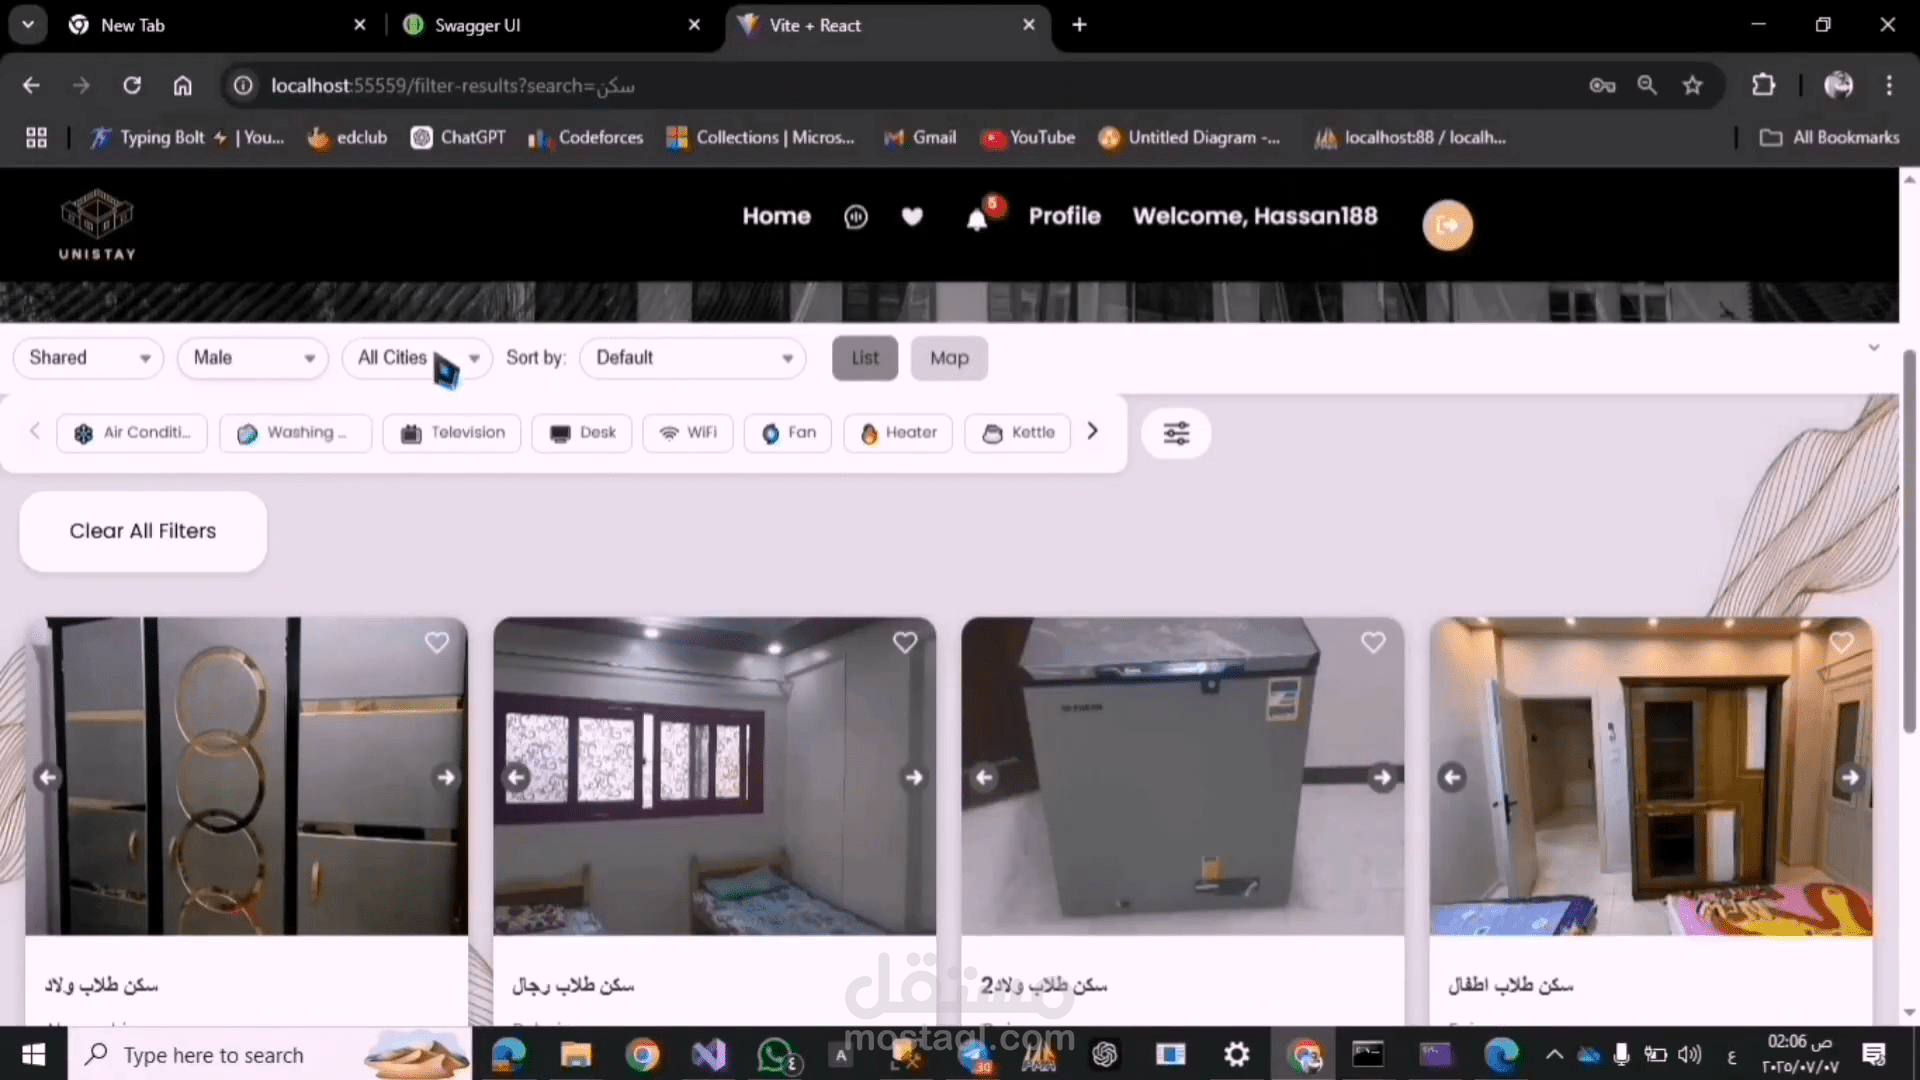
Task: Click the circular icon next to Home
Action: (856, 216)
